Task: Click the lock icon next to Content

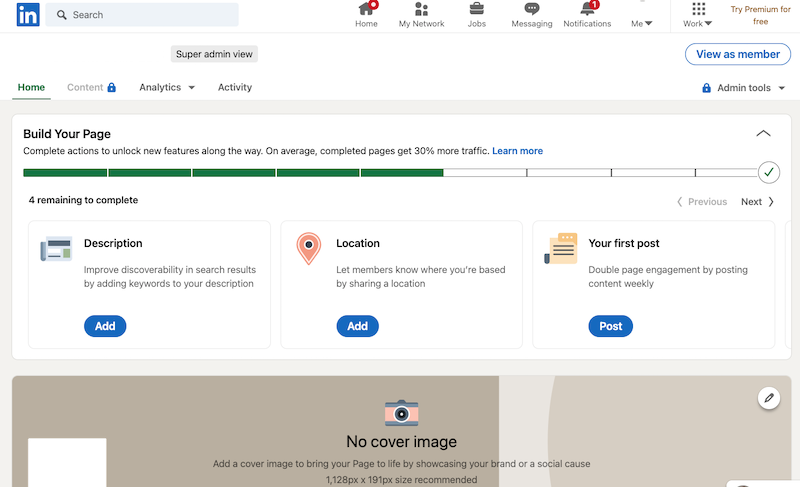Action: pos(112,87)
